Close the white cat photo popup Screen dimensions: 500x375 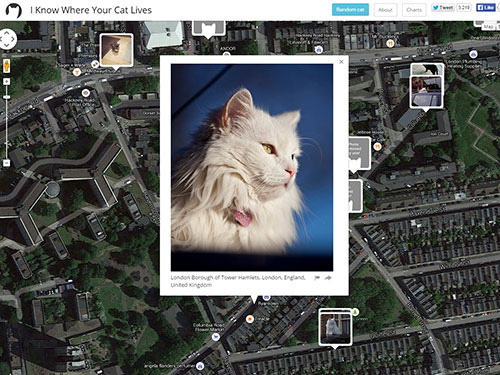[x=341, y=62]
